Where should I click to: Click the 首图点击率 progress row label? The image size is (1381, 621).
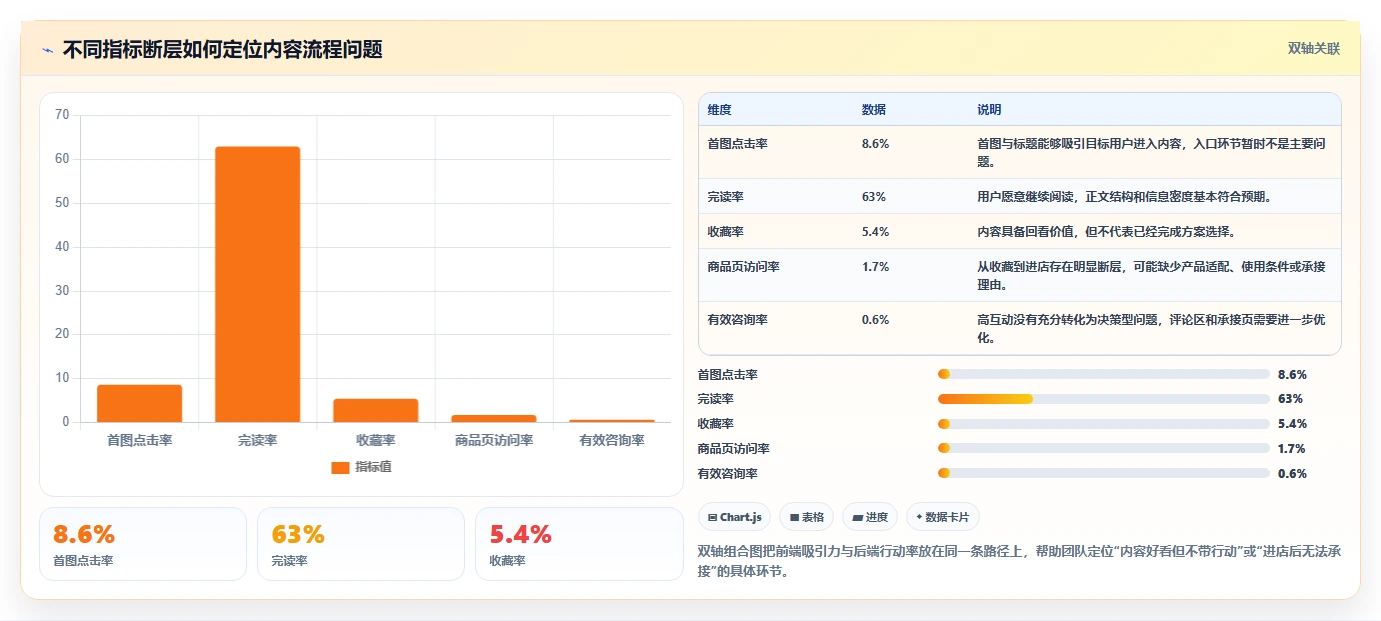728,375
